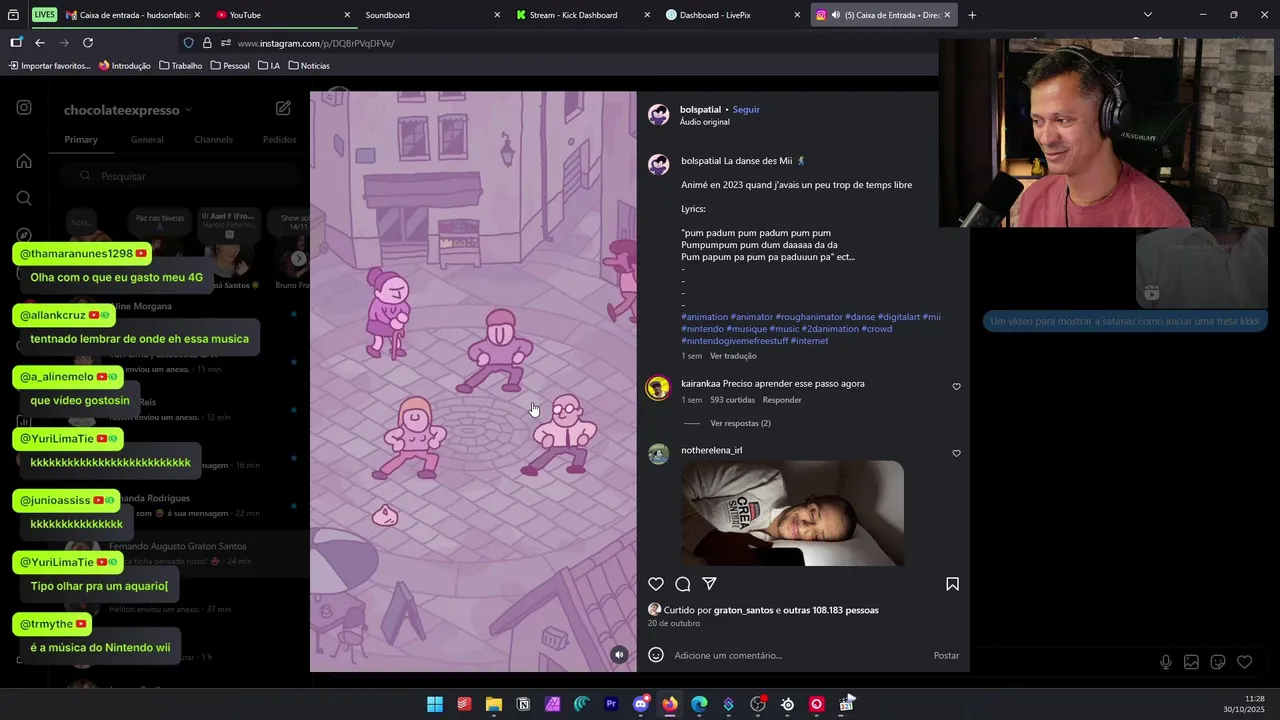Image resolution: width=1280 pixels, height=720 pixels.
Task: Reply to kairankaa's comment with Responder
Action: click(782, 400)
